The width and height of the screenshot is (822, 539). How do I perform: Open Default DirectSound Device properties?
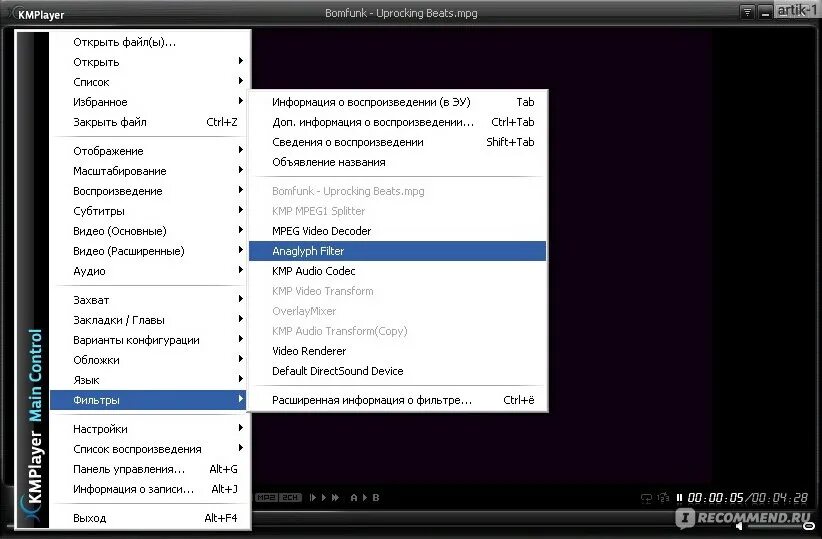click(397, 371)
